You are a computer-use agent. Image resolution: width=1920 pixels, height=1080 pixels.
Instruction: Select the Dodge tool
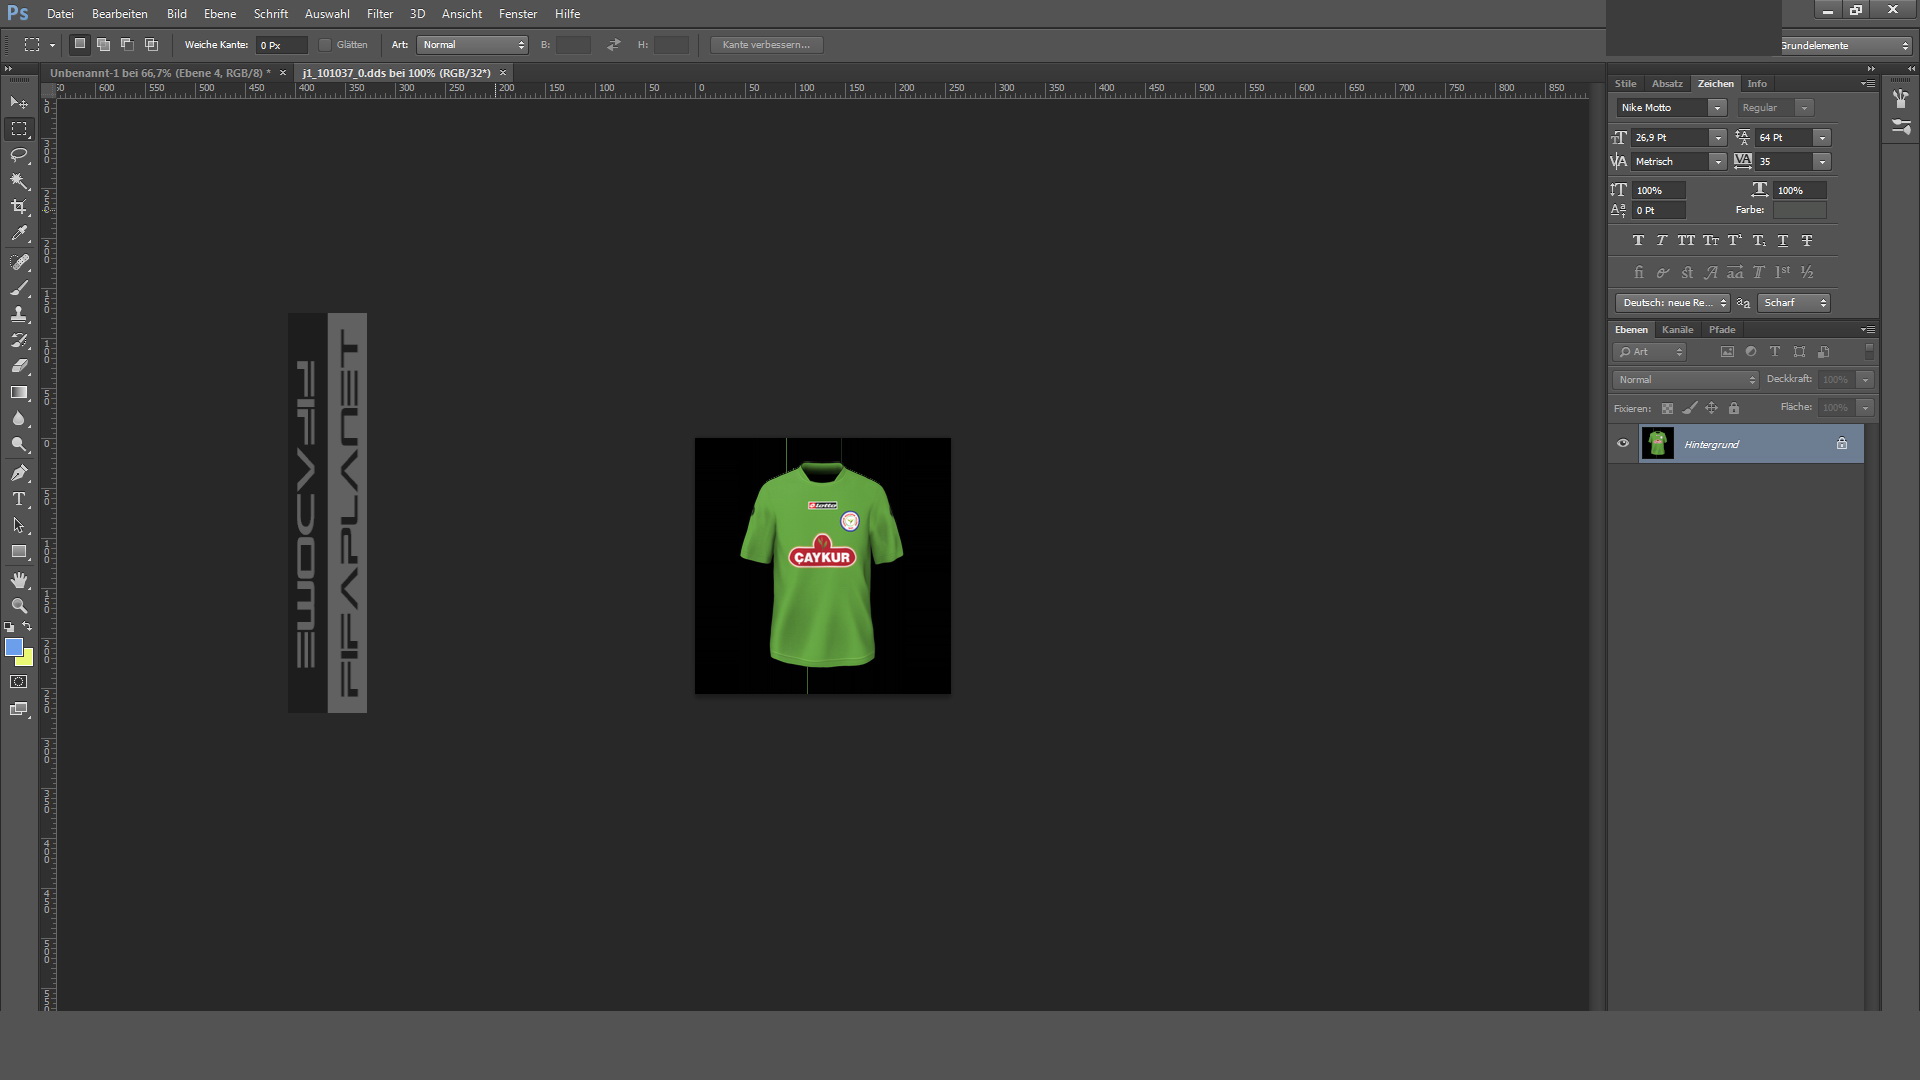pos(19,445)
